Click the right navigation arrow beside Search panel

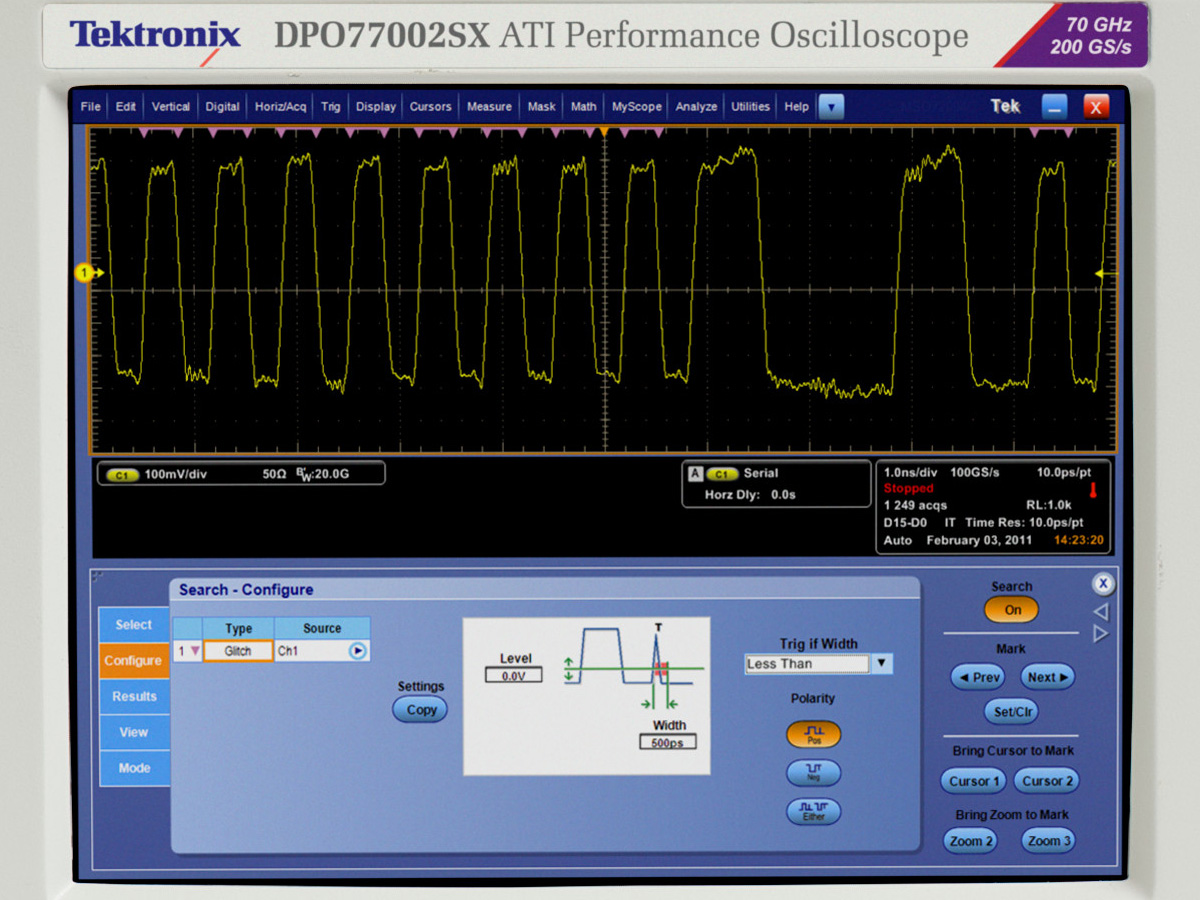click(1100, 632)
